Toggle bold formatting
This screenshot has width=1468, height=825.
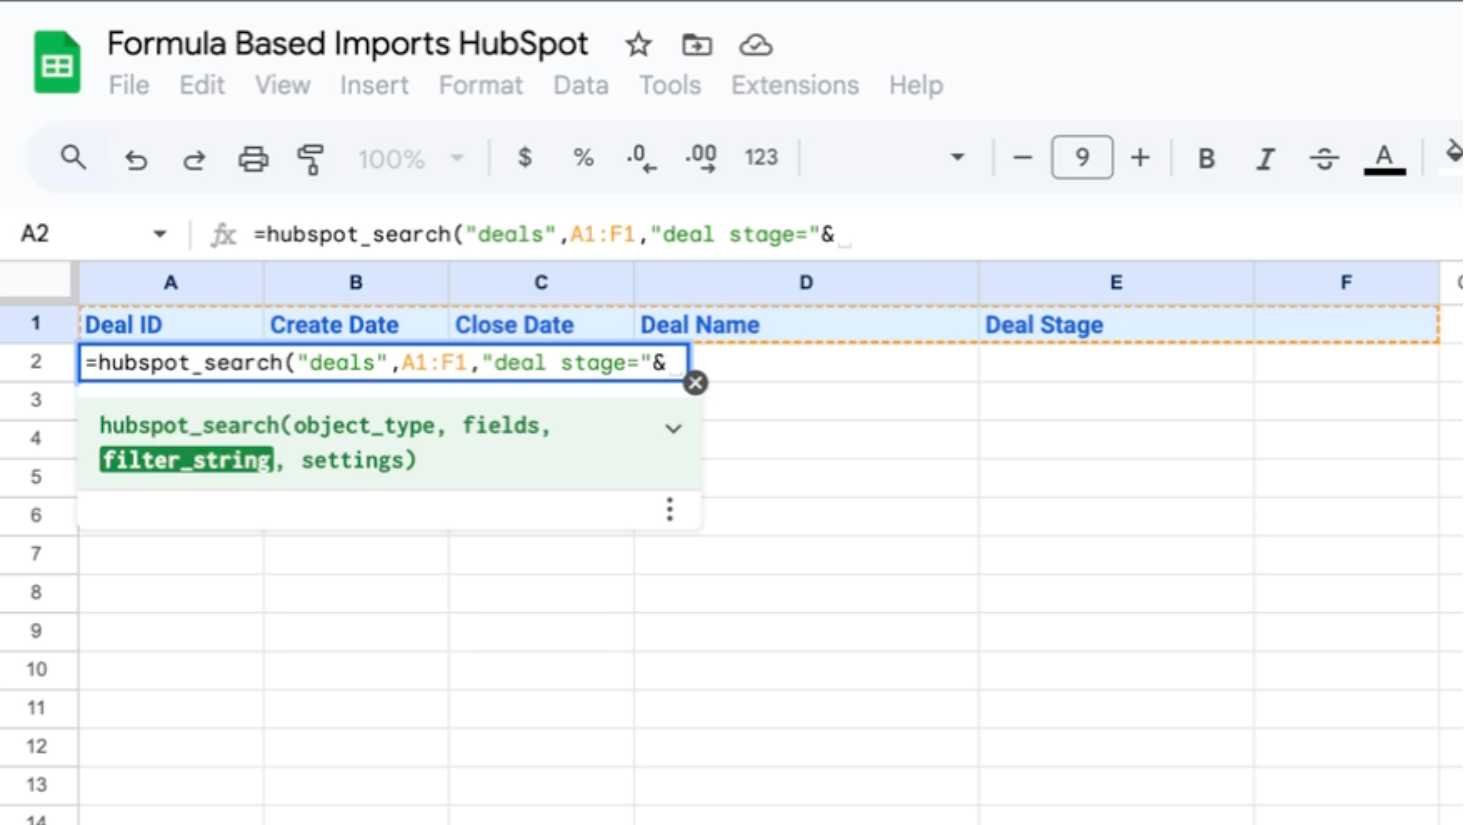coord(1206,158)
